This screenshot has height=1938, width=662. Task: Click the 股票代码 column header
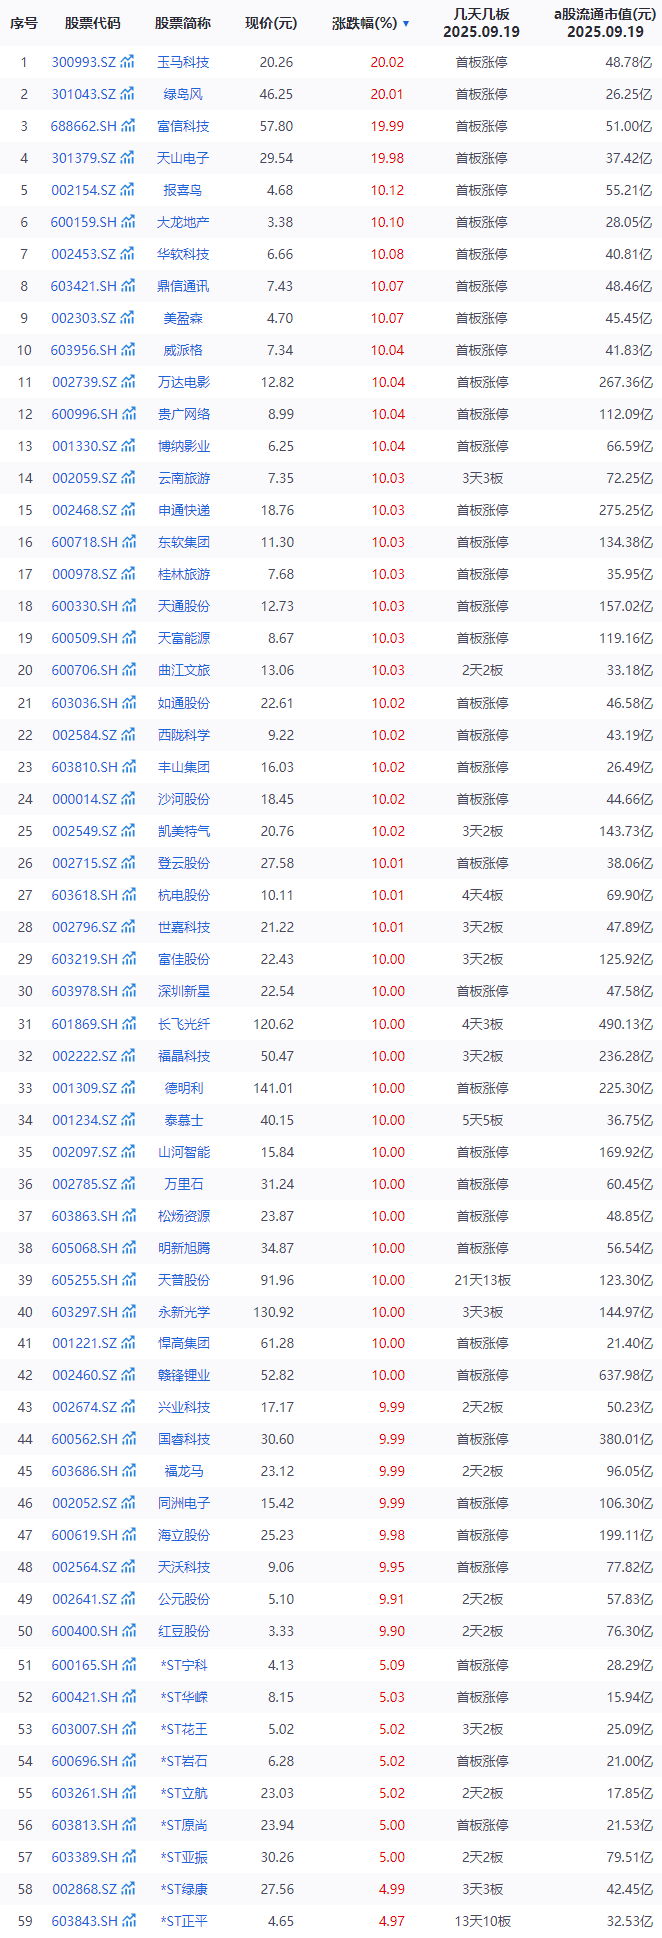click(x=92, y=23)
